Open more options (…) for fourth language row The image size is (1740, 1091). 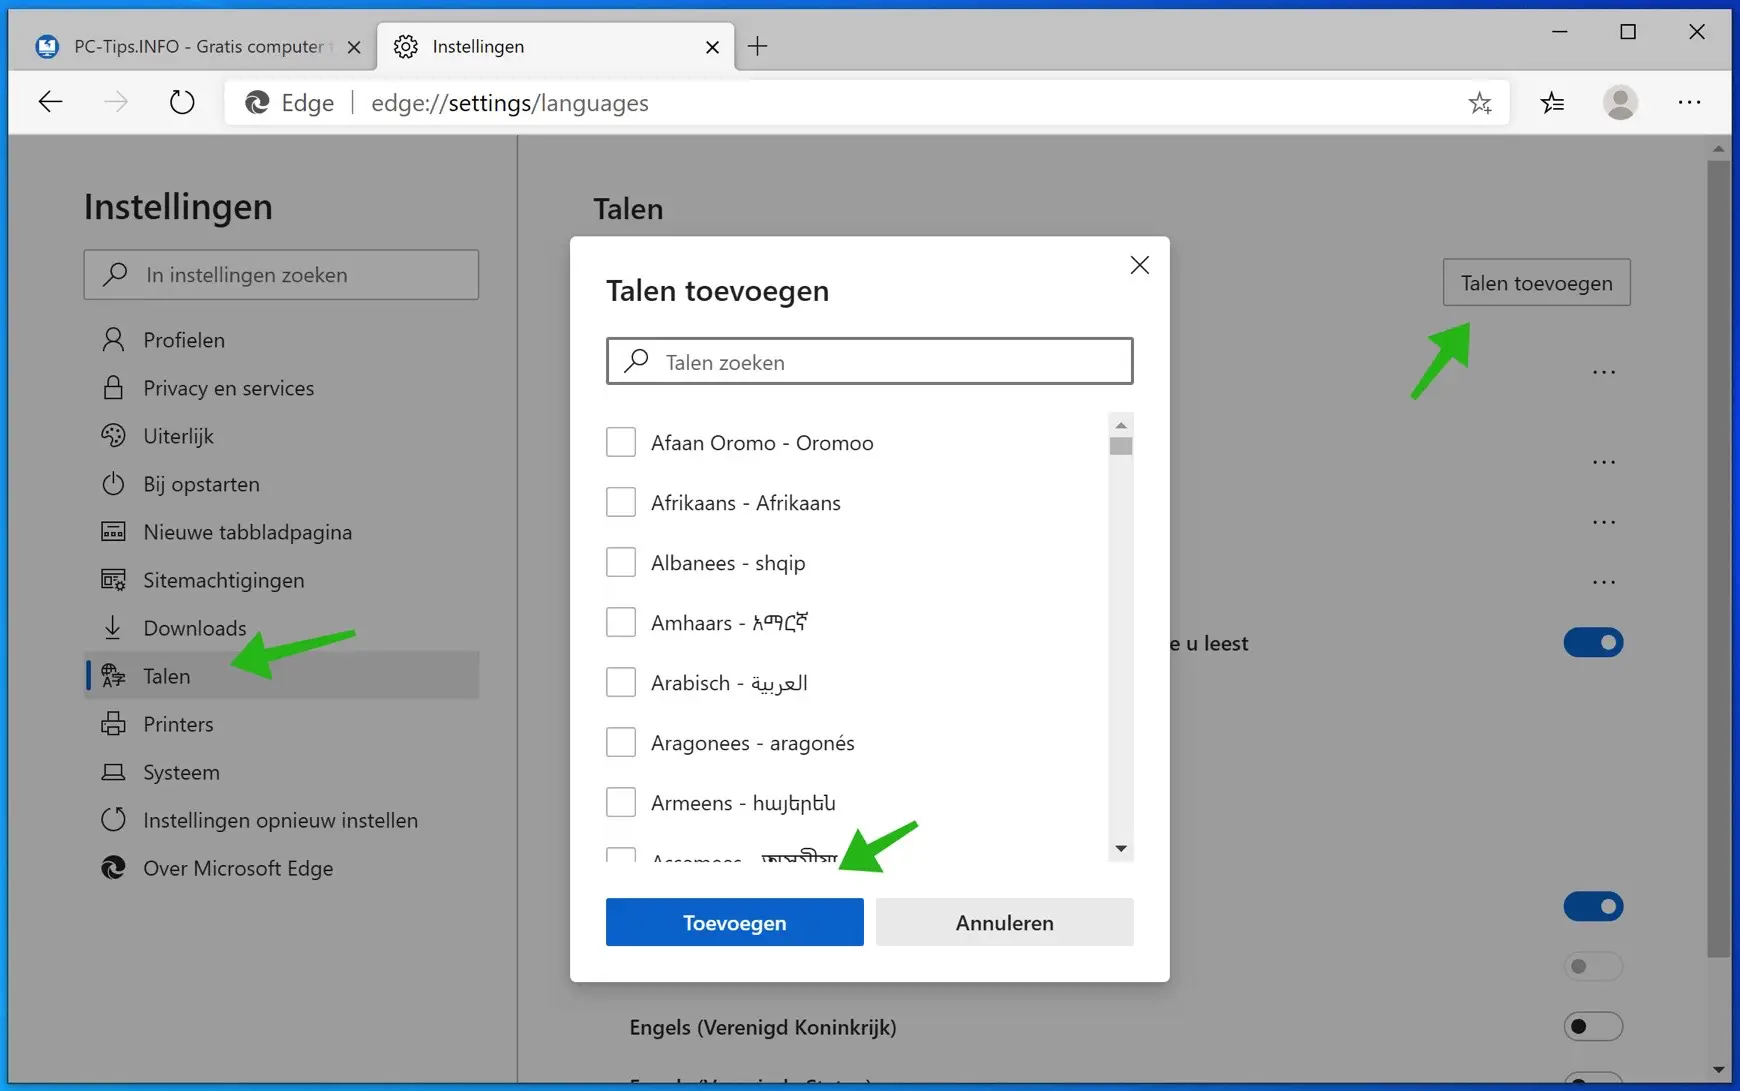(x=1604, y=582)
